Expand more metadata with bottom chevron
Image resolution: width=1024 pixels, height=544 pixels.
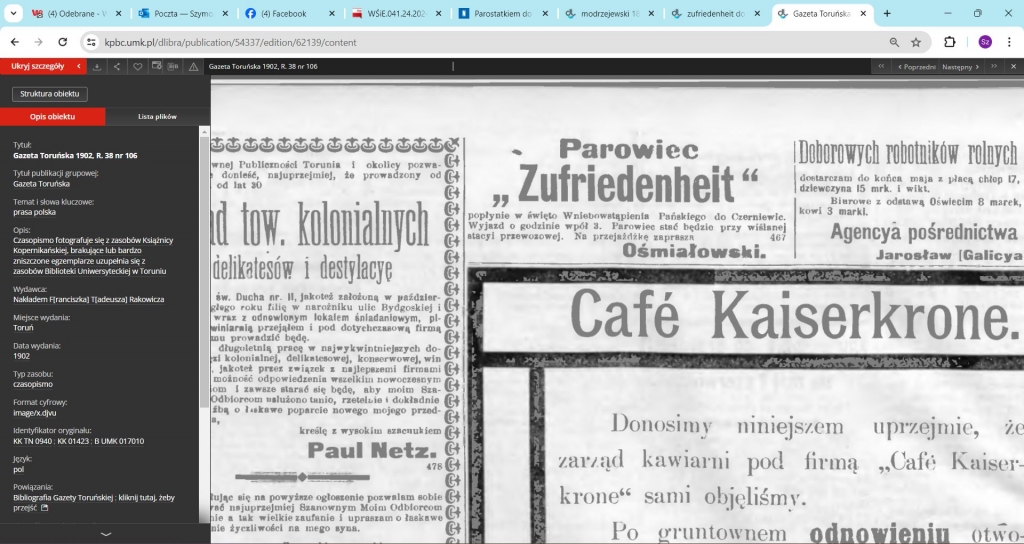pos(105,534)
